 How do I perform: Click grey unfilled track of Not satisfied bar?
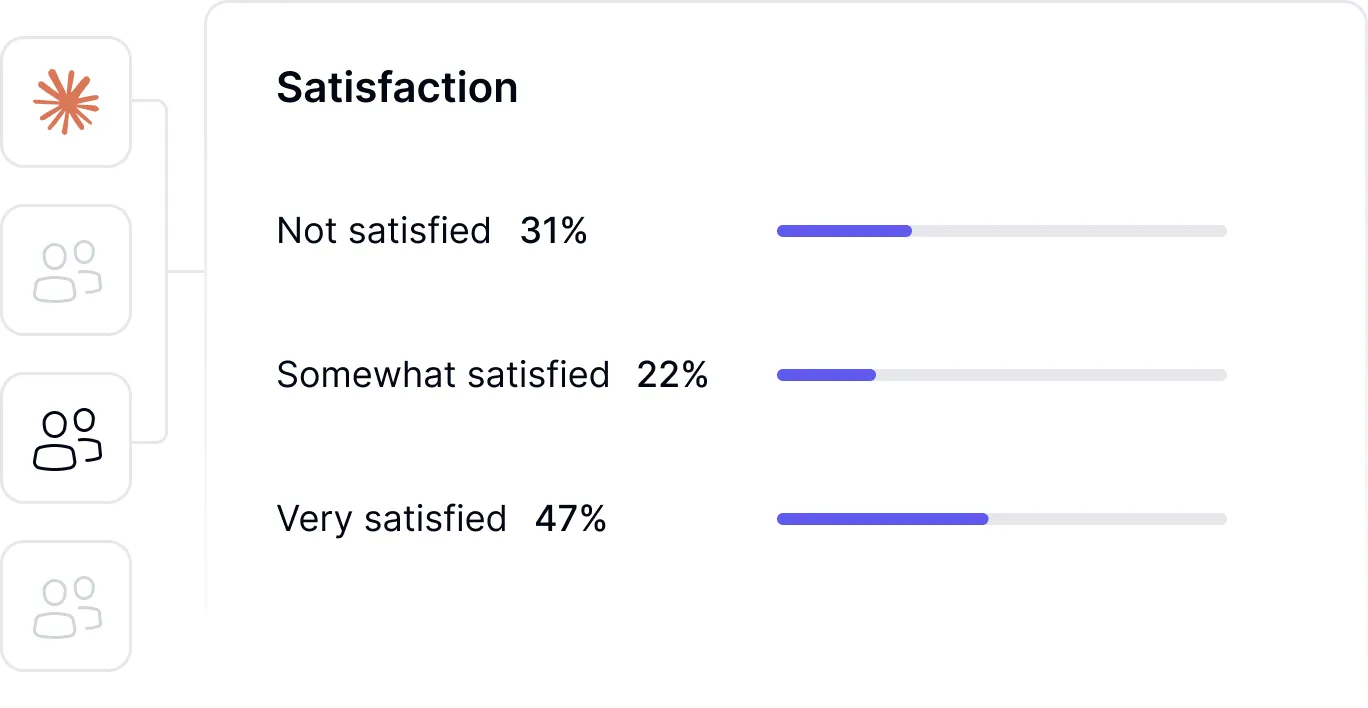[x=1068, y=231]
